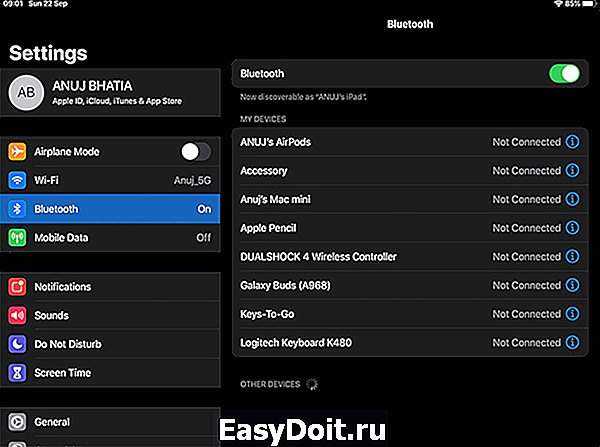
Task: Tap the battery indicator in status bar
Action: click(x=590, y=4)
